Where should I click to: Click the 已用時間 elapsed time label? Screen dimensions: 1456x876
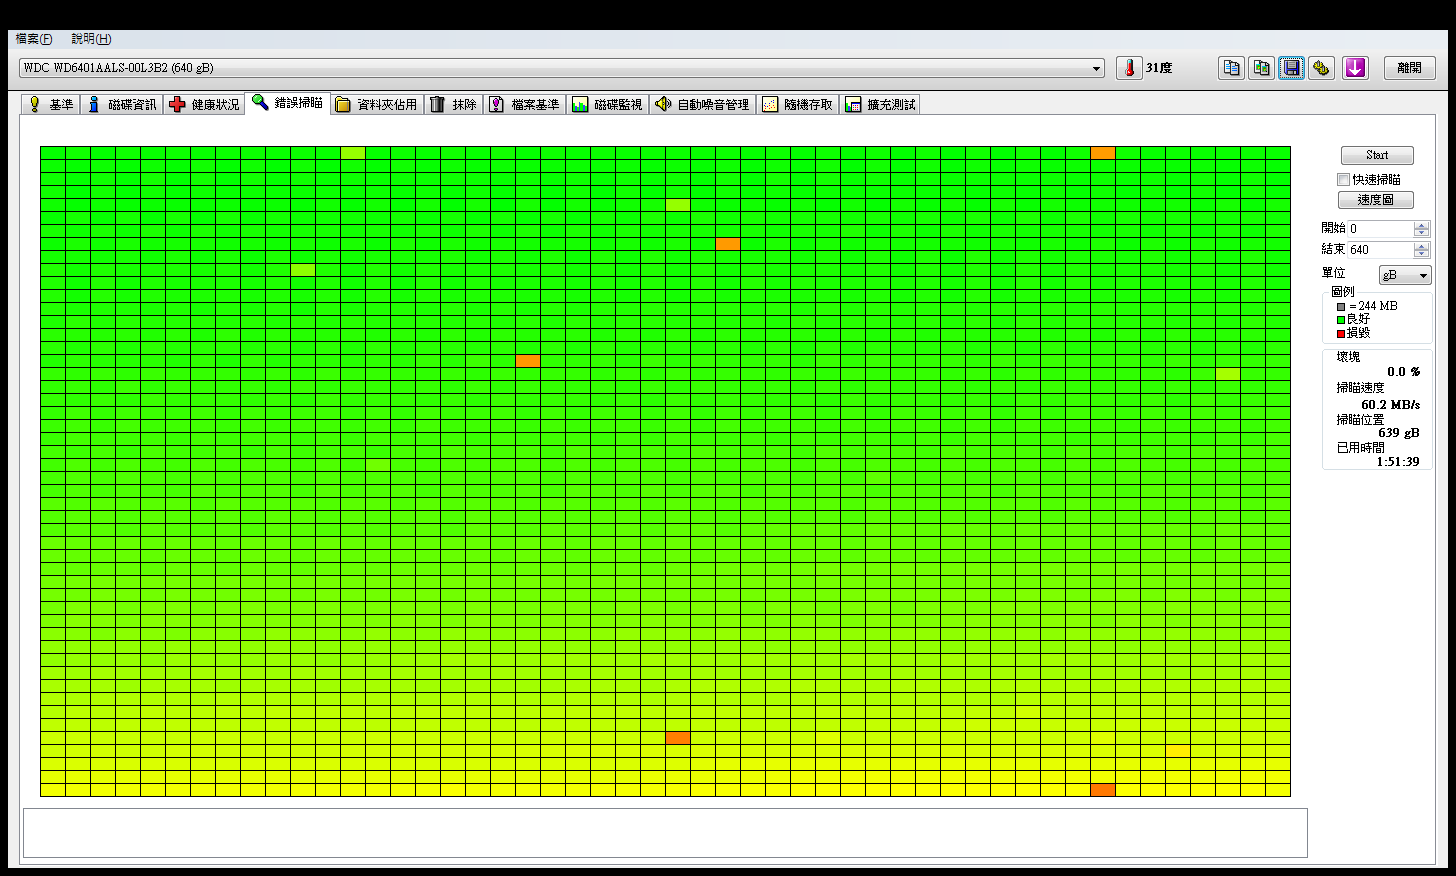(1360, 448)
